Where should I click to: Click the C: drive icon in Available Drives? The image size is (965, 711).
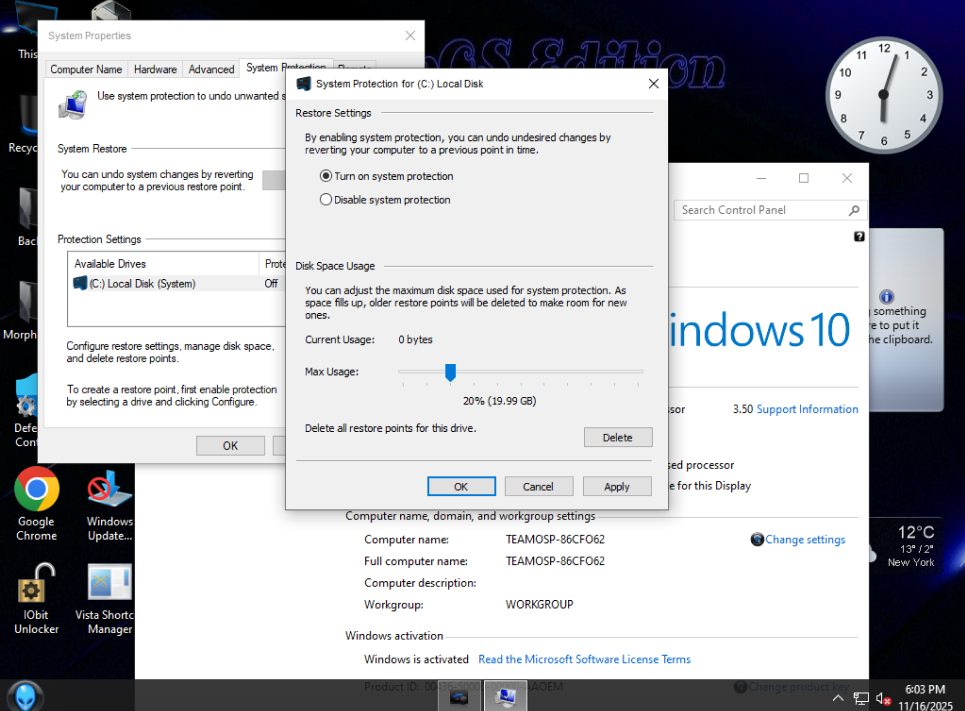click(x=80, y=283)
